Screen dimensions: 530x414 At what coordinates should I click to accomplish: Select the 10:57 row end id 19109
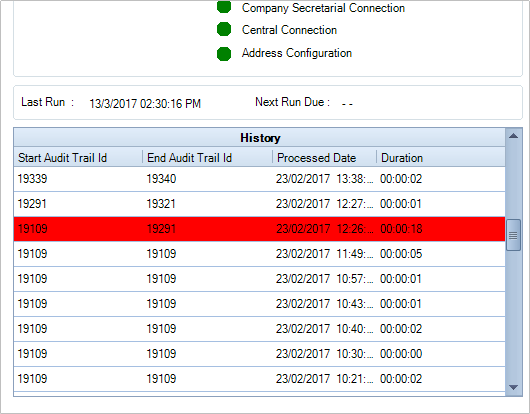click(x=161, y=279)
